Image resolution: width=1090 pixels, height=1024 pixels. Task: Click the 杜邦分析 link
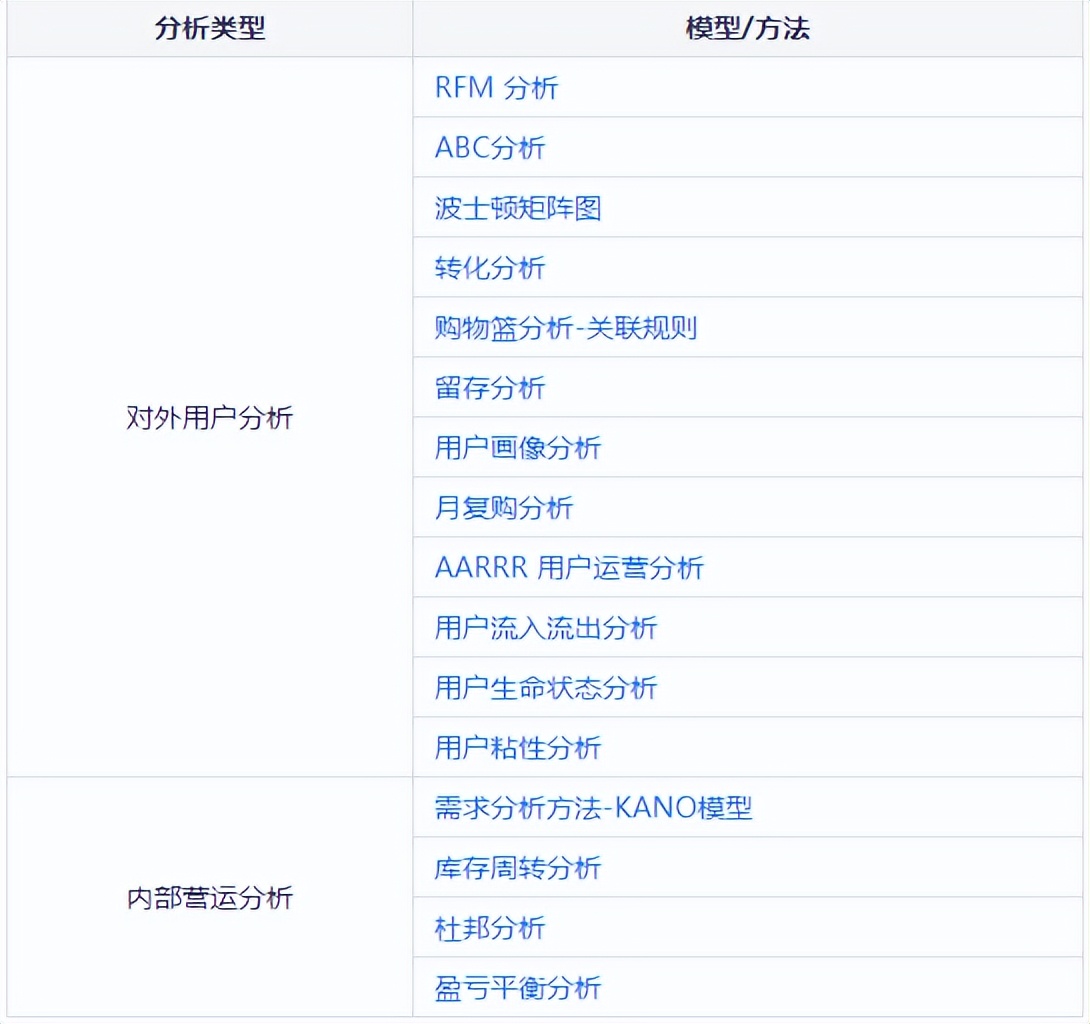490,927
